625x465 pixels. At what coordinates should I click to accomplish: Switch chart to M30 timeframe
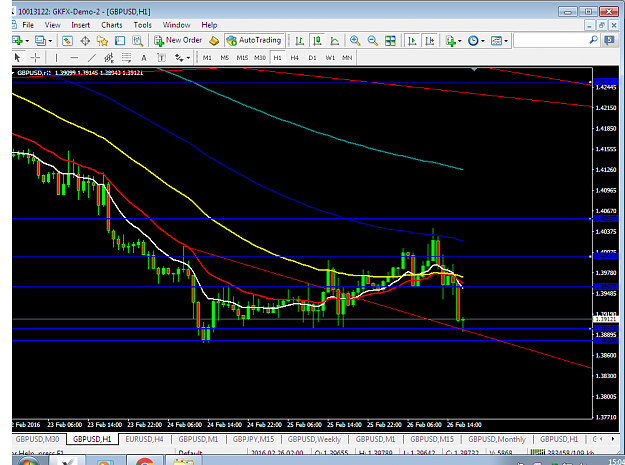260,58
